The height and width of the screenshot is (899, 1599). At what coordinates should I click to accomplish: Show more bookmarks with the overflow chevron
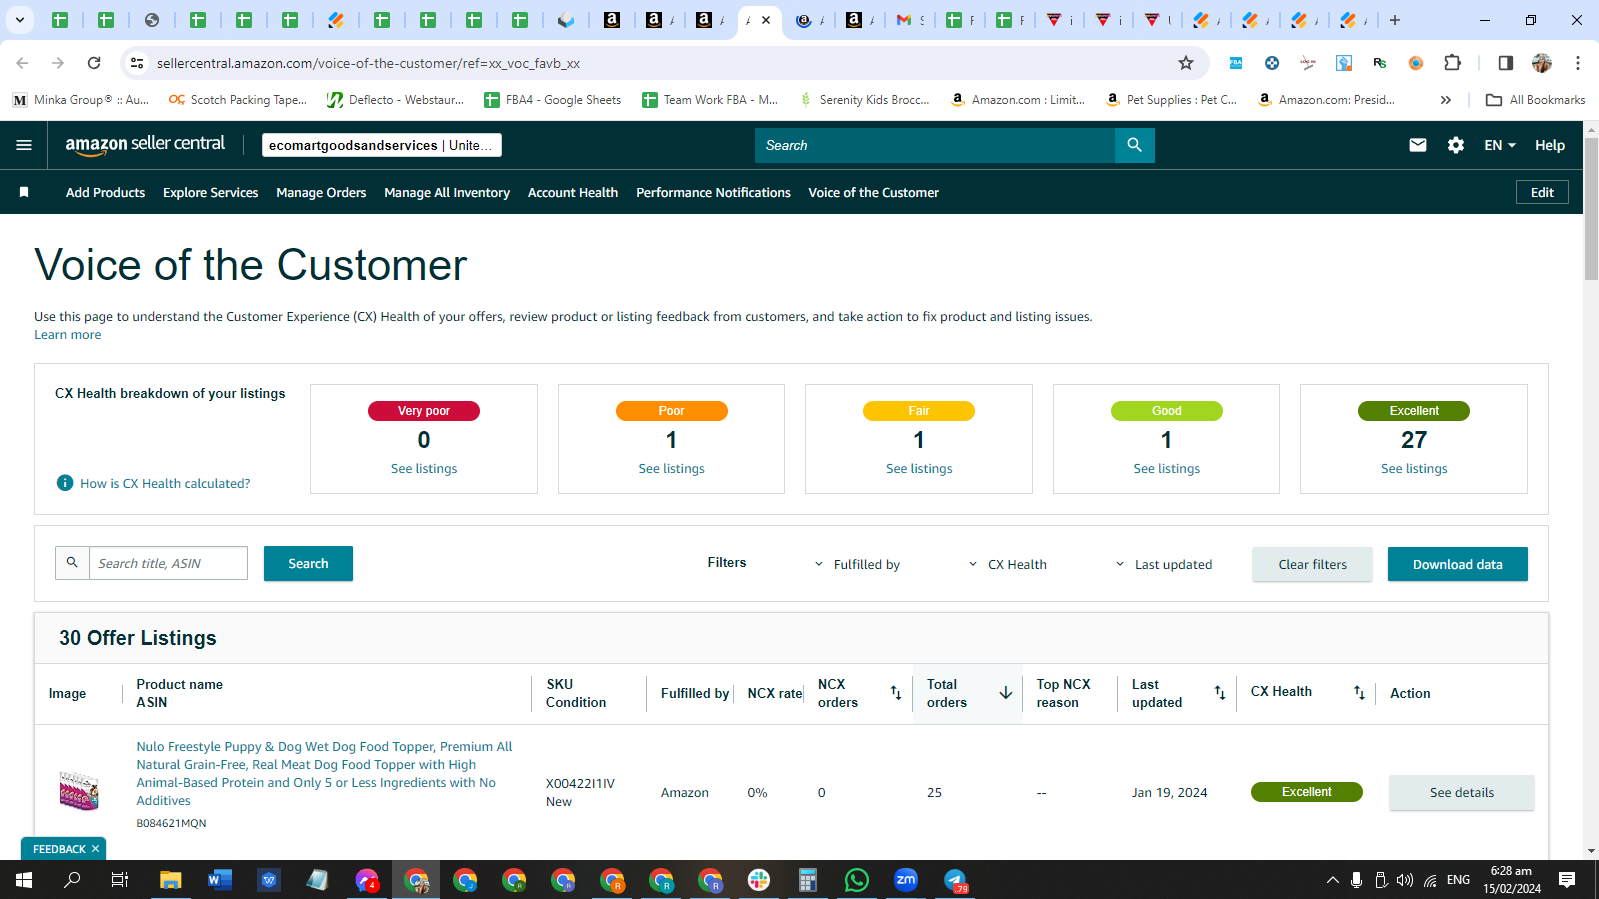[1445, 100]
